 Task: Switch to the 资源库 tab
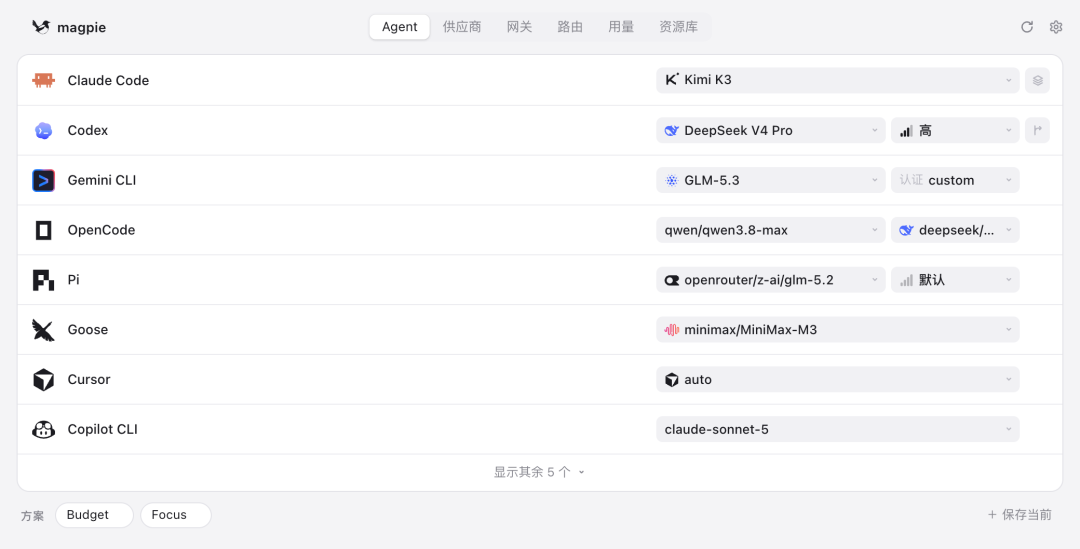[678, 27]
